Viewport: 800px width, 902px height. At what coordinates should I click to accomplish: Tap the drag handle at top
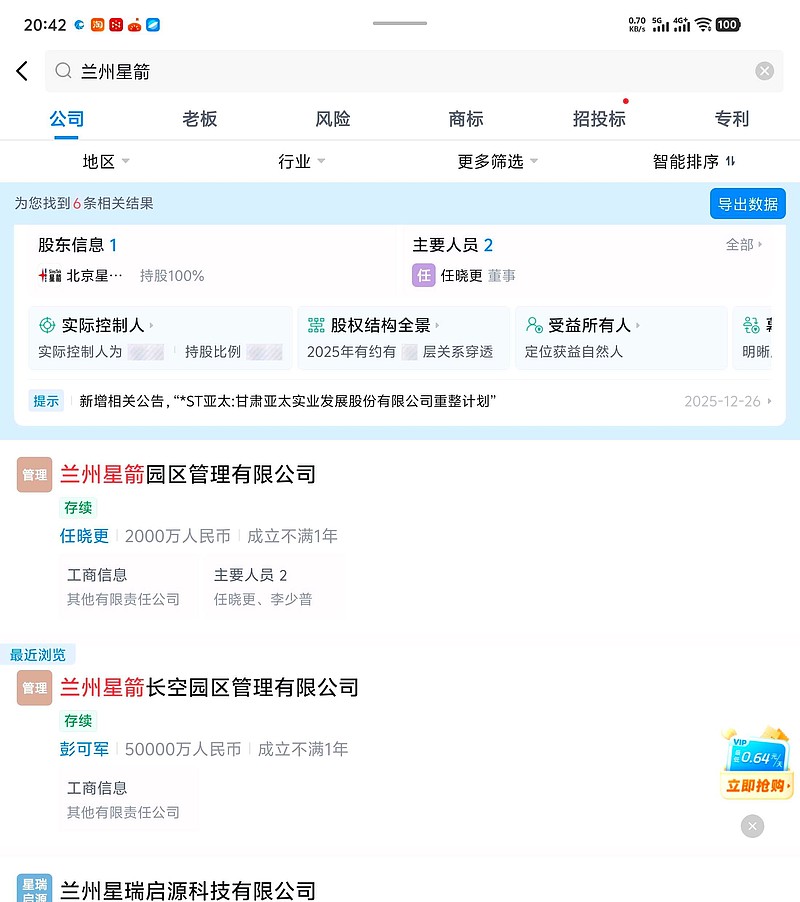[x=400, y=23]
